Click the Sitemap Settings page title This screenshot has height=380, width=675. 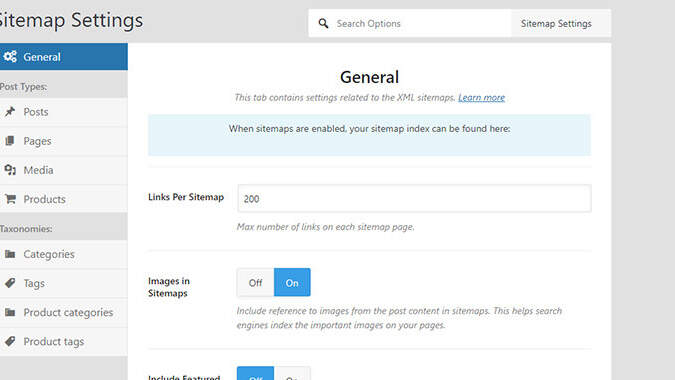point(71,20)
